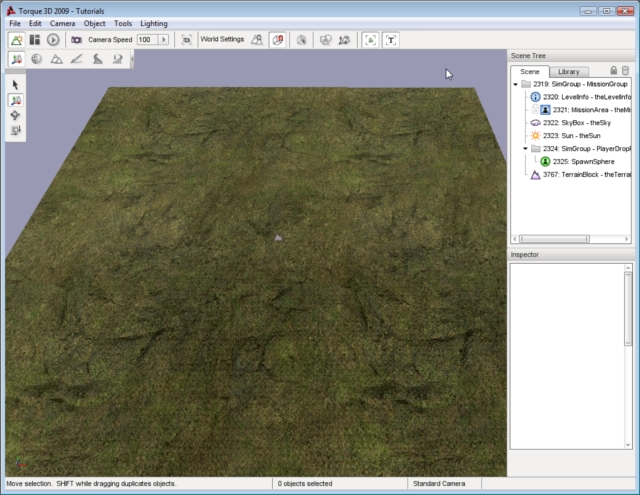Collapse the SimGroup PlayerDrop node
Screen dimensions: 640x495
tap(525, 148)
